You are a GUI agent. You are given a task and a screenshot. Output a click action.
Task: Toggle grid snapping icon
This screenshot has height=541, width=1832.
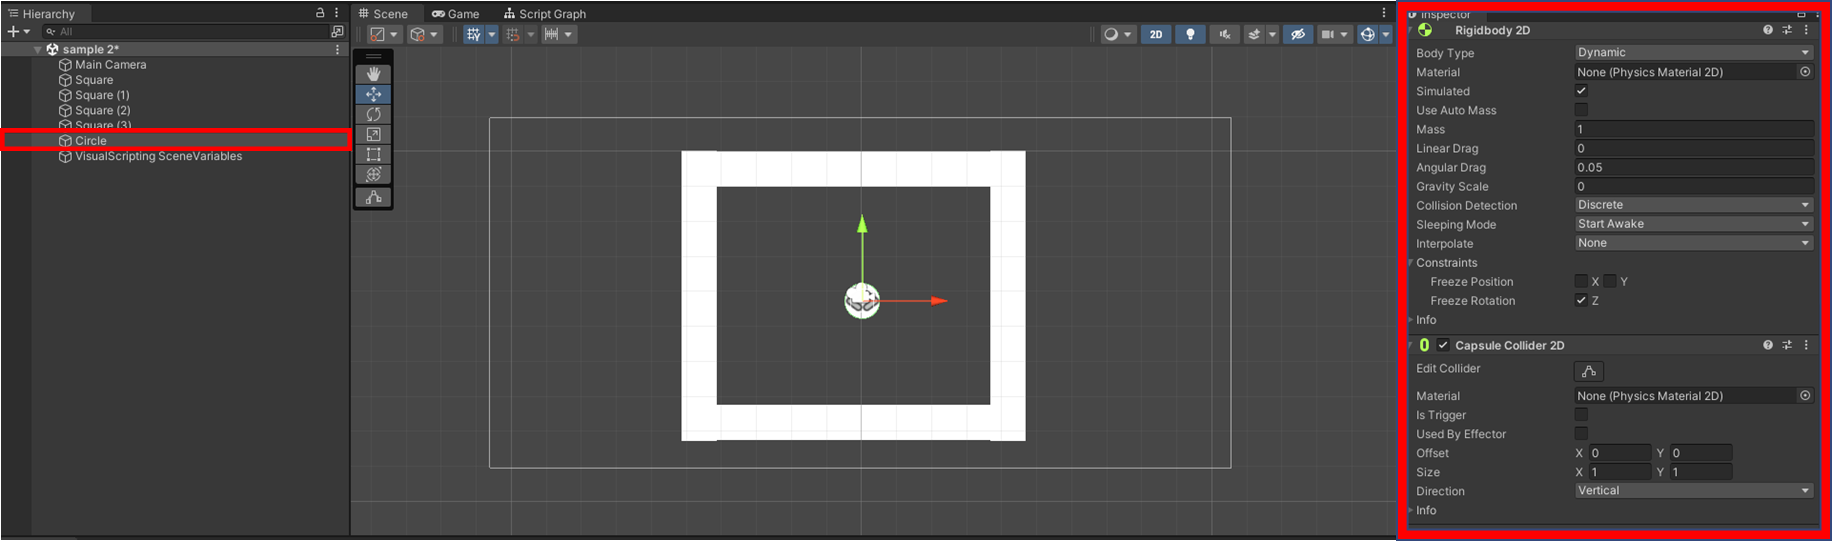pyautogui.click(x=513, y=34)
